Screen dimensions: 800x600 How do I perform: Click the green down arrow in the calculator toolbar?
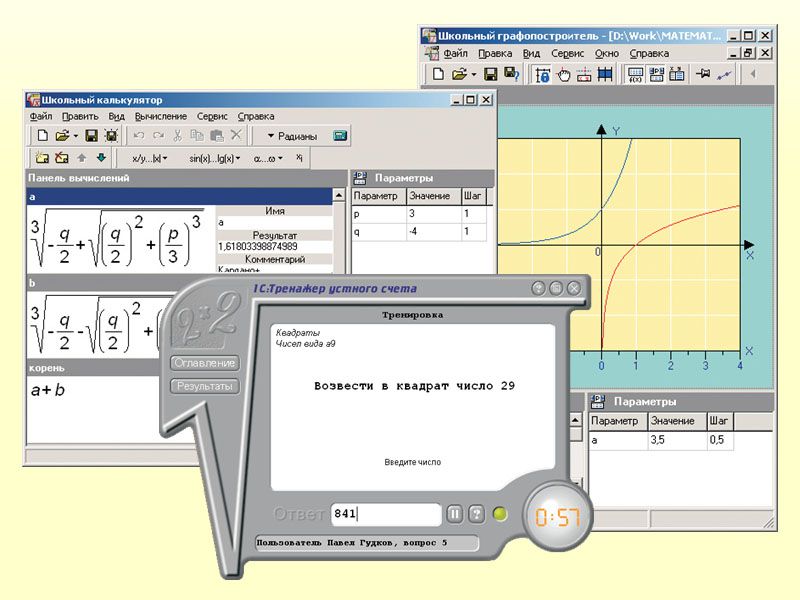coord(101,158)
